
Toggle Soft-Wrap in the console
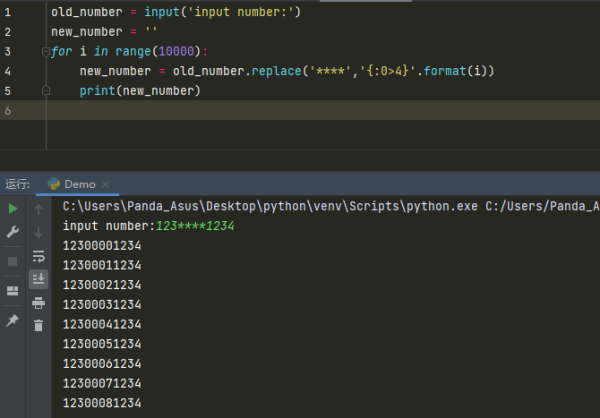(38, 256)
